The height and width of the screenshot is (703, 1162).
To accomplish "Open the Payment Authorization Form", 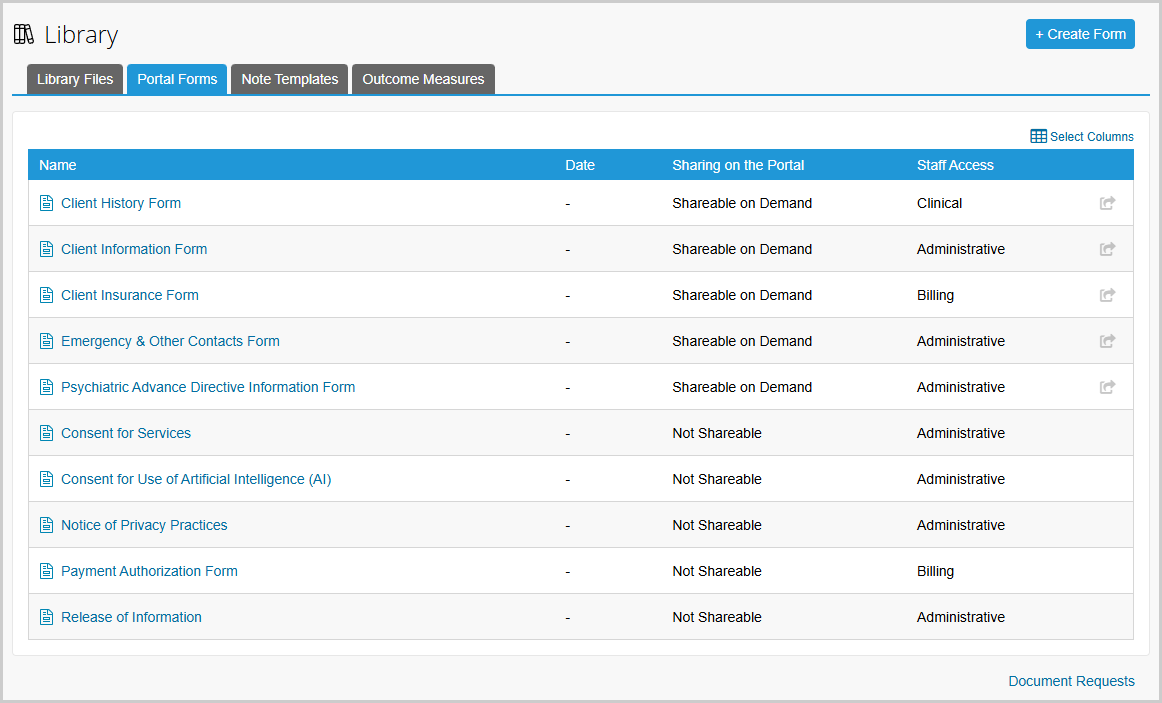I will tap(149, 571).
